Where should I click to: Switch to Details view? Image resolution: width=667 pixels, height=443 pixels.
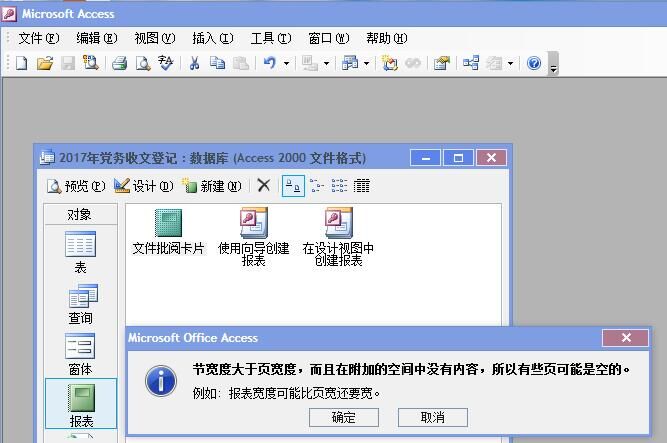361,186
